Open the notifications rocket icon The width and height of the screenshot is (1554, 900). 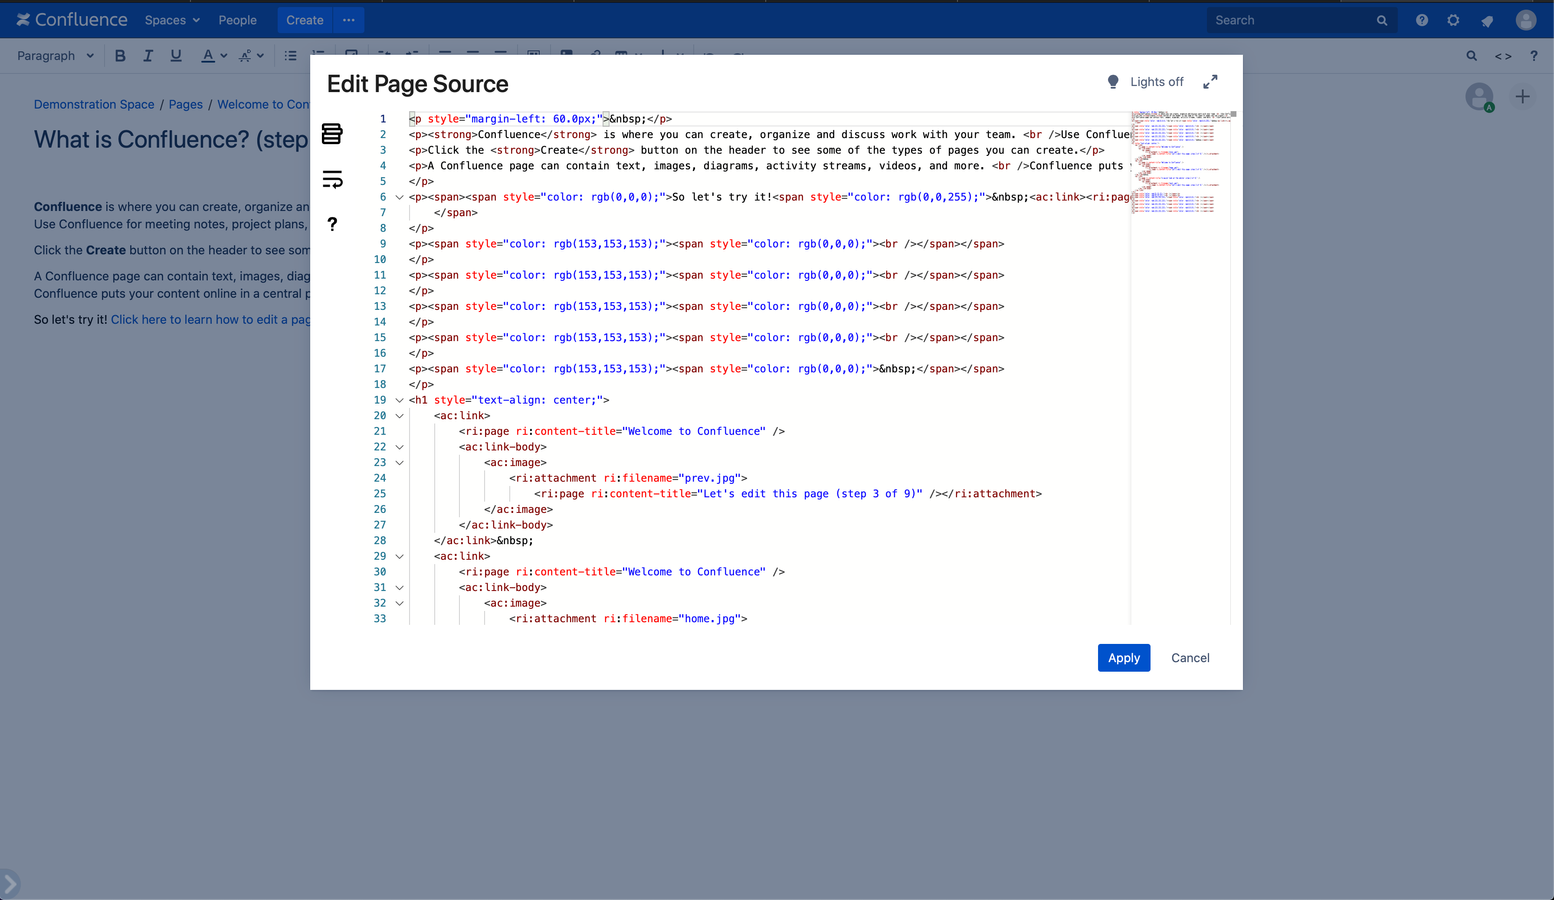(1488, 20)
